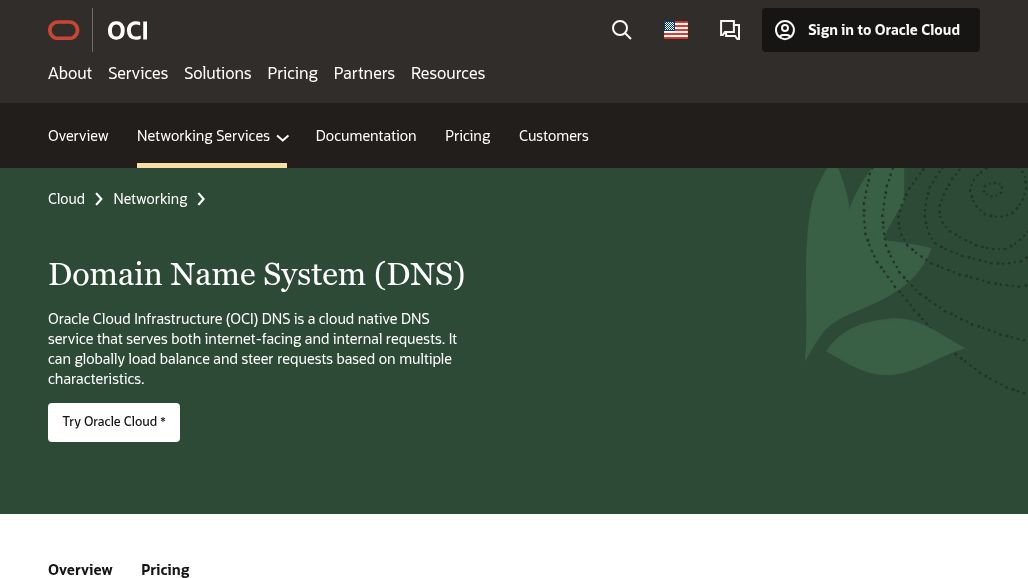Switch to the lower Pricing page tab
Viewport: 1028px width, 578px height.
(165, 569)
